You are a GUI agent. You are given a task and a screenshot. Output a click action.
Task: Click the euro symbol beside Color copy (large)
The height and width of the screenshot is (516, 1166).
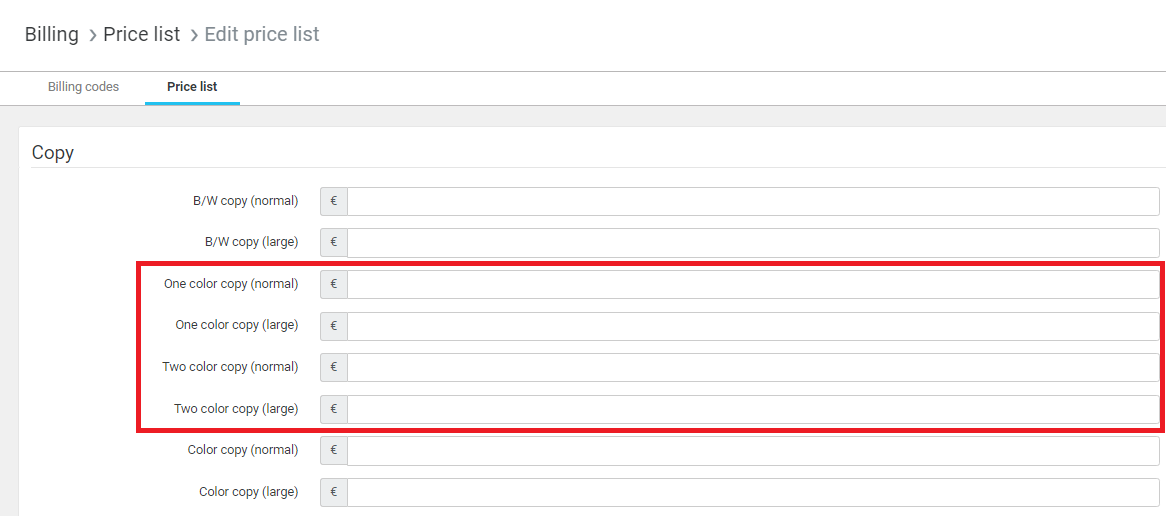click(334, 492)
